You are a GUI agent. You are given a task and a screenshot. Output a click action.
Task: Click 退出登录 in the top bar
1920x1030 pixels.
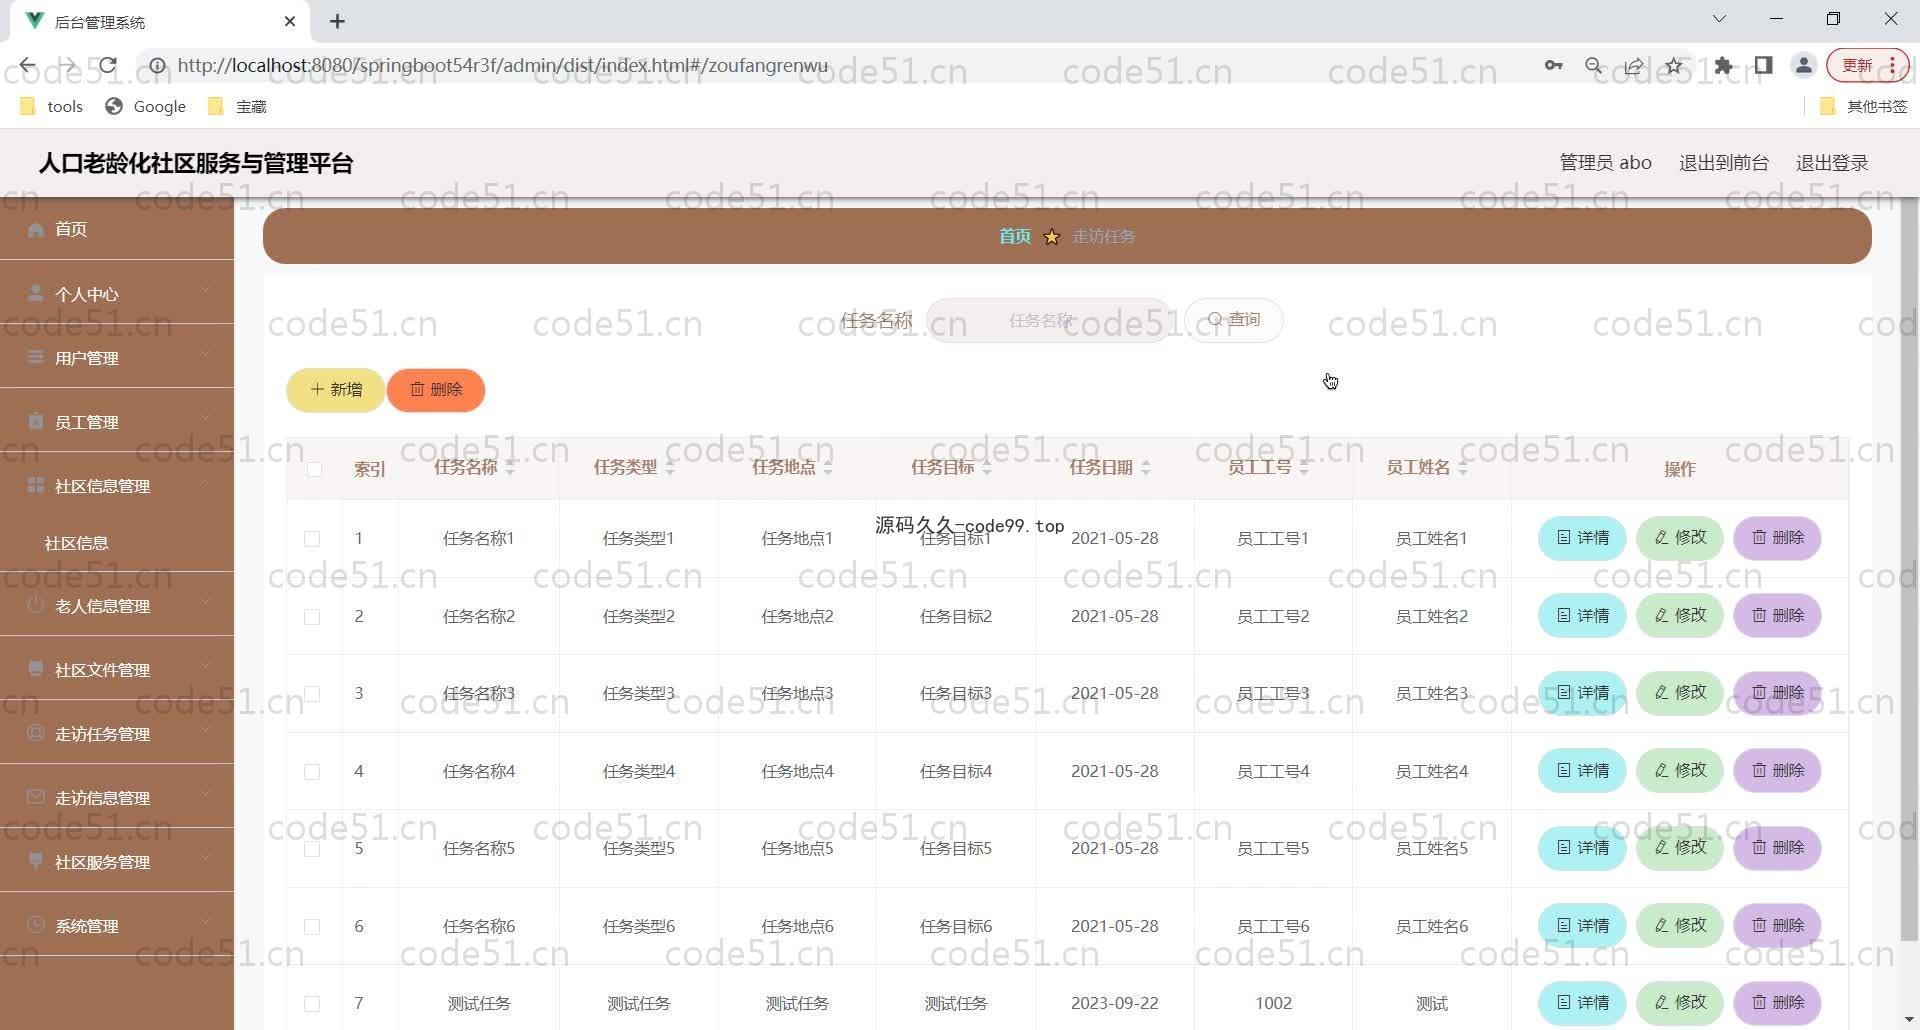(1831, 163)
